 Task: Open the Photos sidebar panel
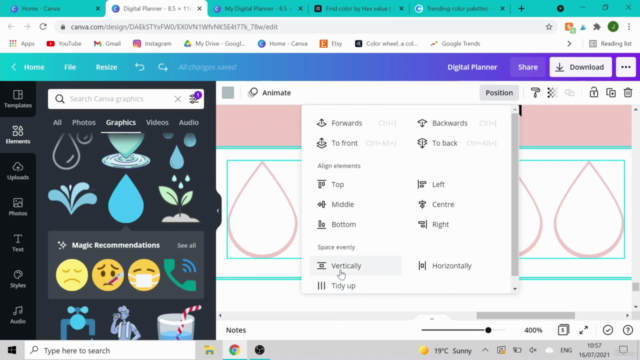[x=18, y=207]
